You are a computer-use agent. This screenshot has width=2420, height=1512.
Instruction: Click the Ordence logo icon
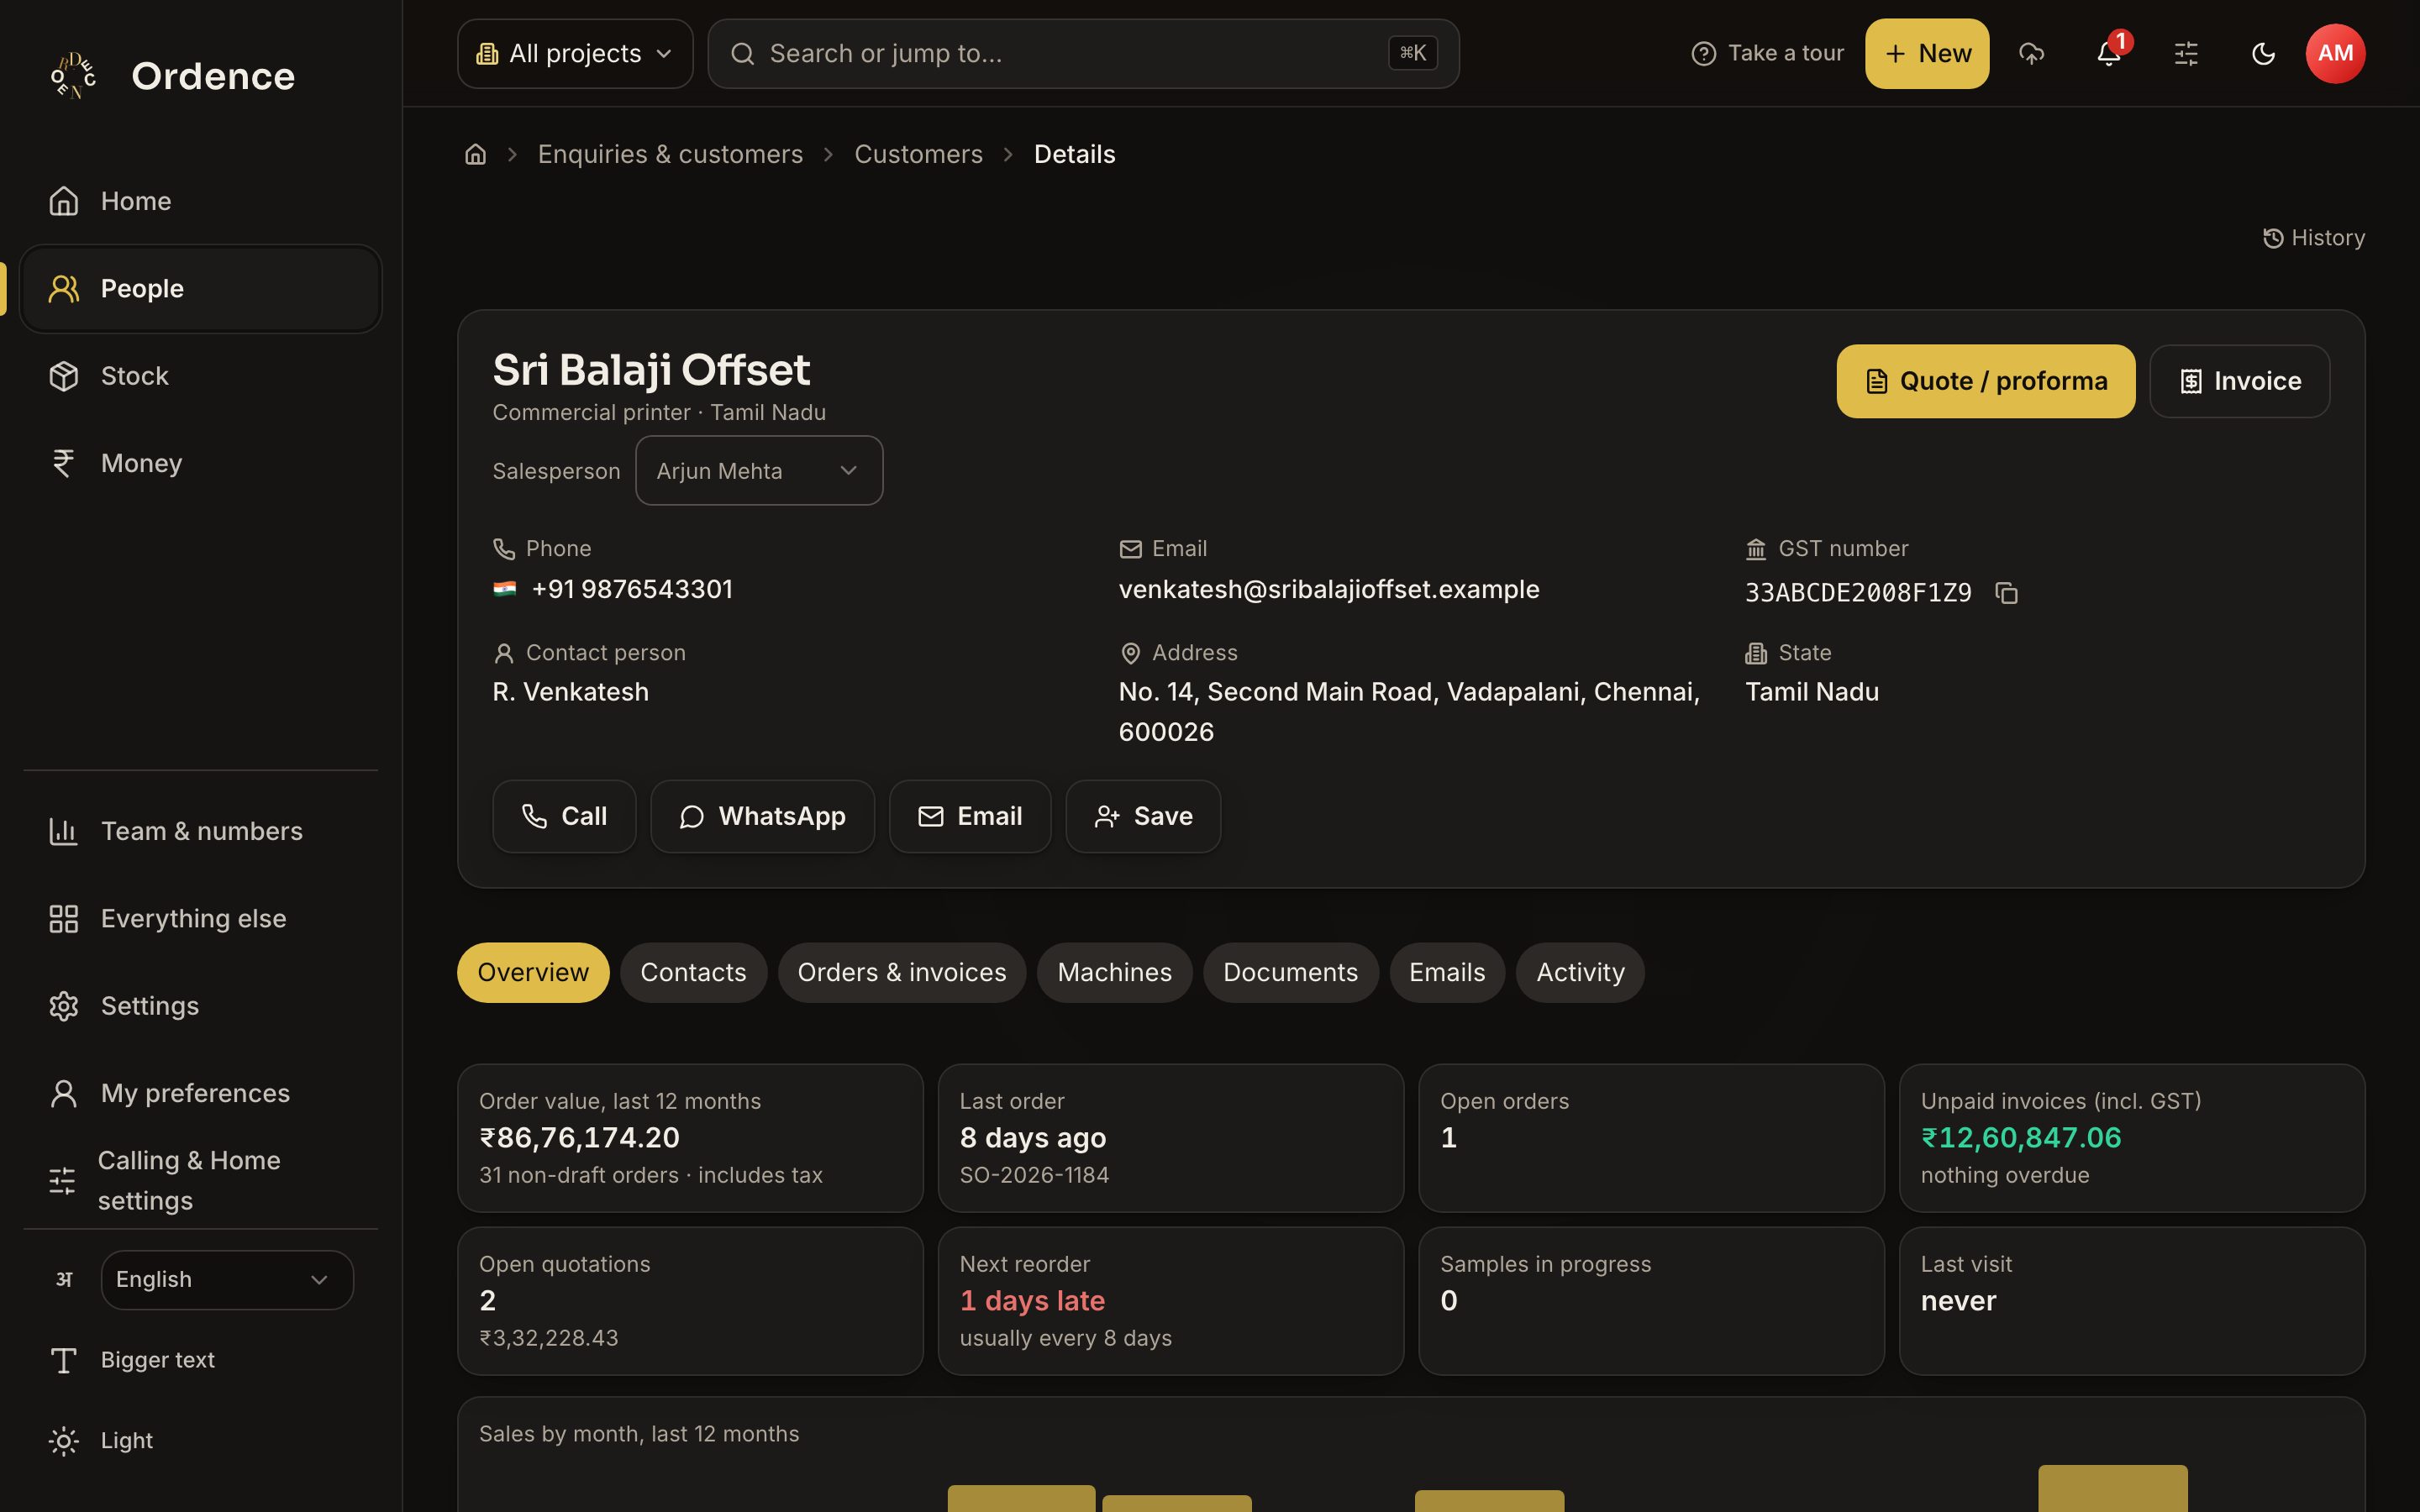tap(73, 75)
